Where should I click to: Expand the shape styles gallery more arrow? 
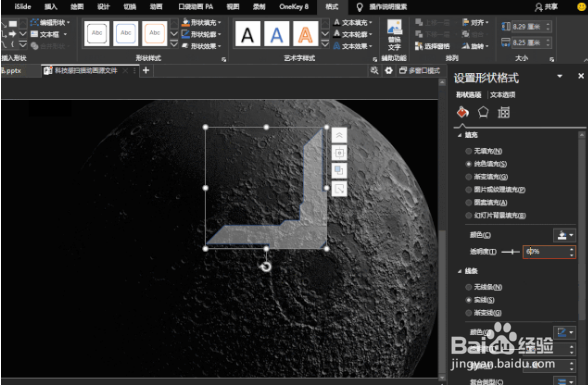click(x=174, y=44)
